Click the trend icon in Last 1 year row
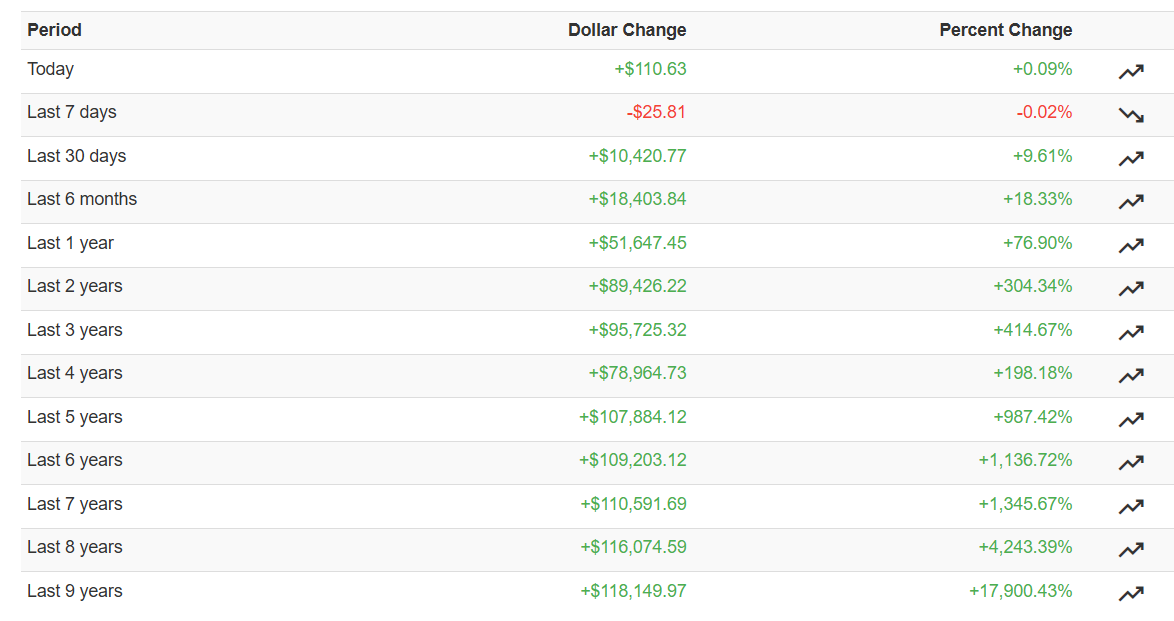Viewport: 1174px width, 621px height. 1131,245
